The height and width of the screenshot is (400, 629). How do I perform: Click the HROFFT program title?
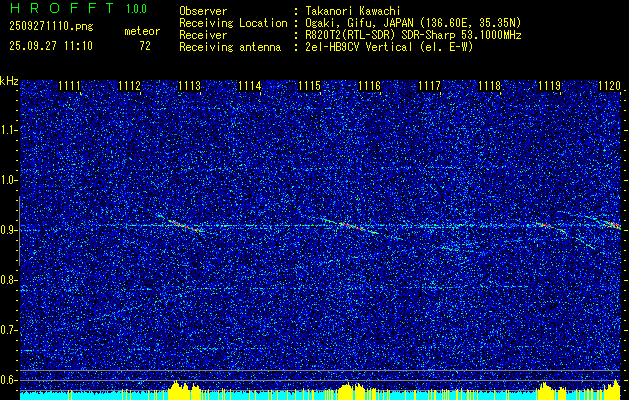[x=62, y=8]
